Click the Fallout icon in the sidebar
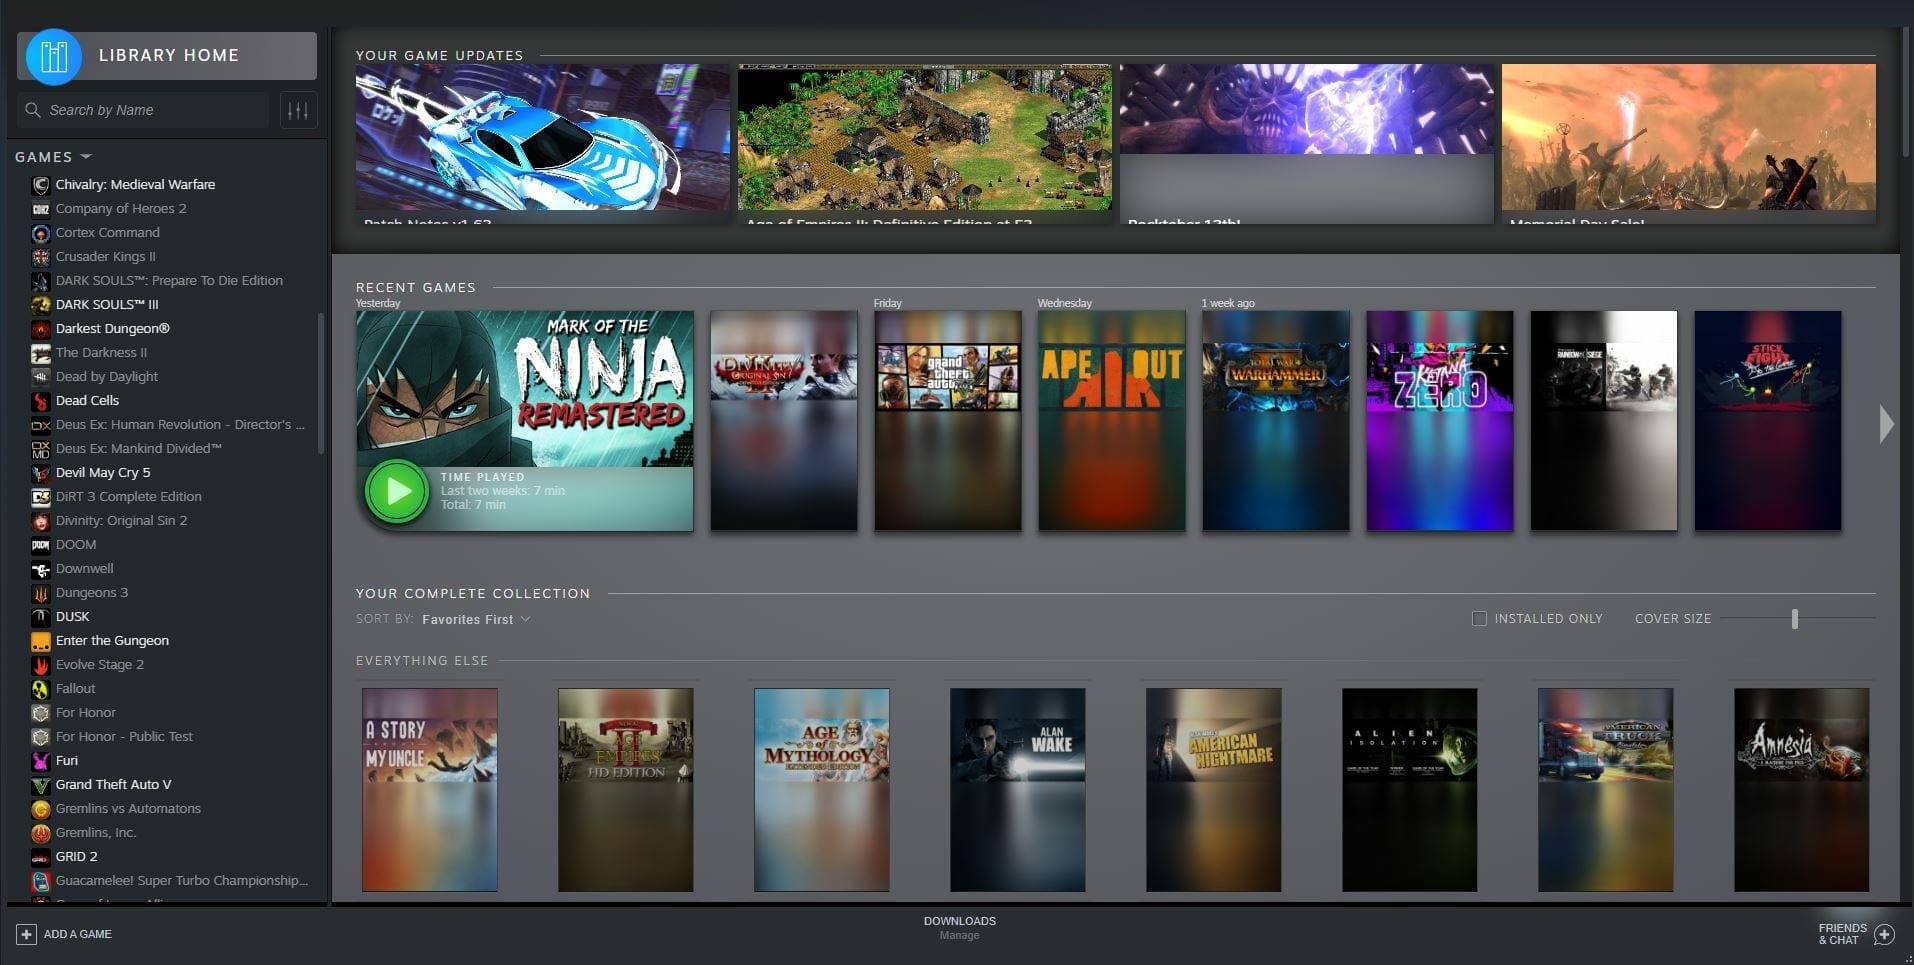The image size is (1914, 965). tap(41, 689)
